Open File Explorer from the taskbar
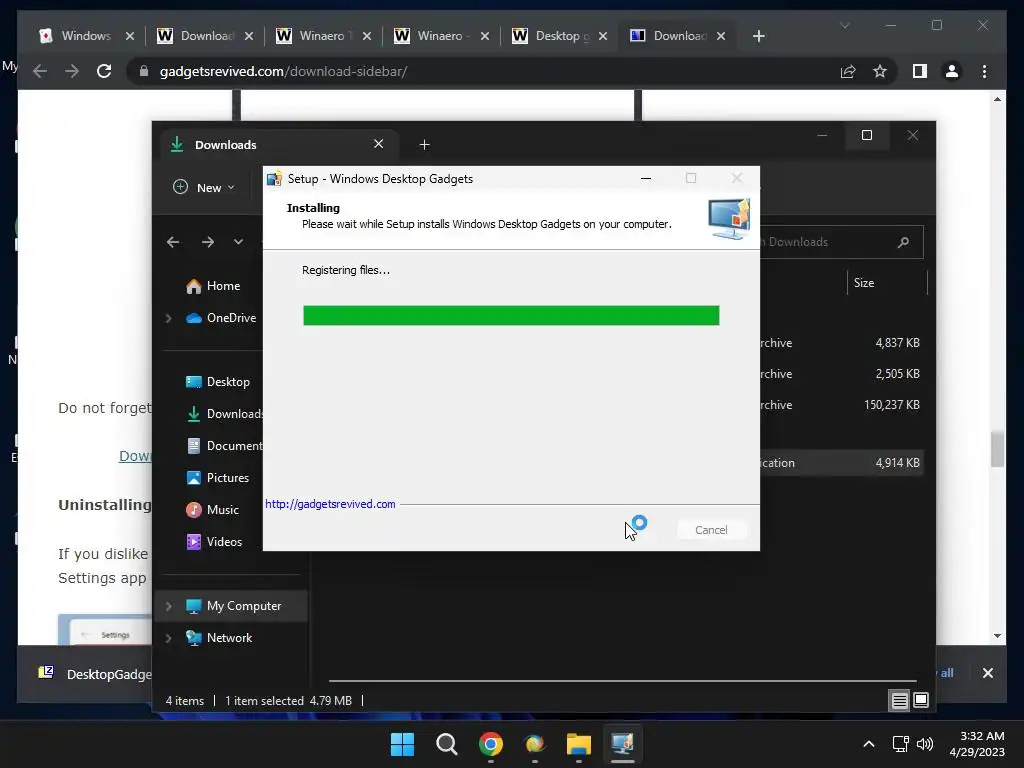Viewport: 1024px width, 768px height. pos(579,744)
